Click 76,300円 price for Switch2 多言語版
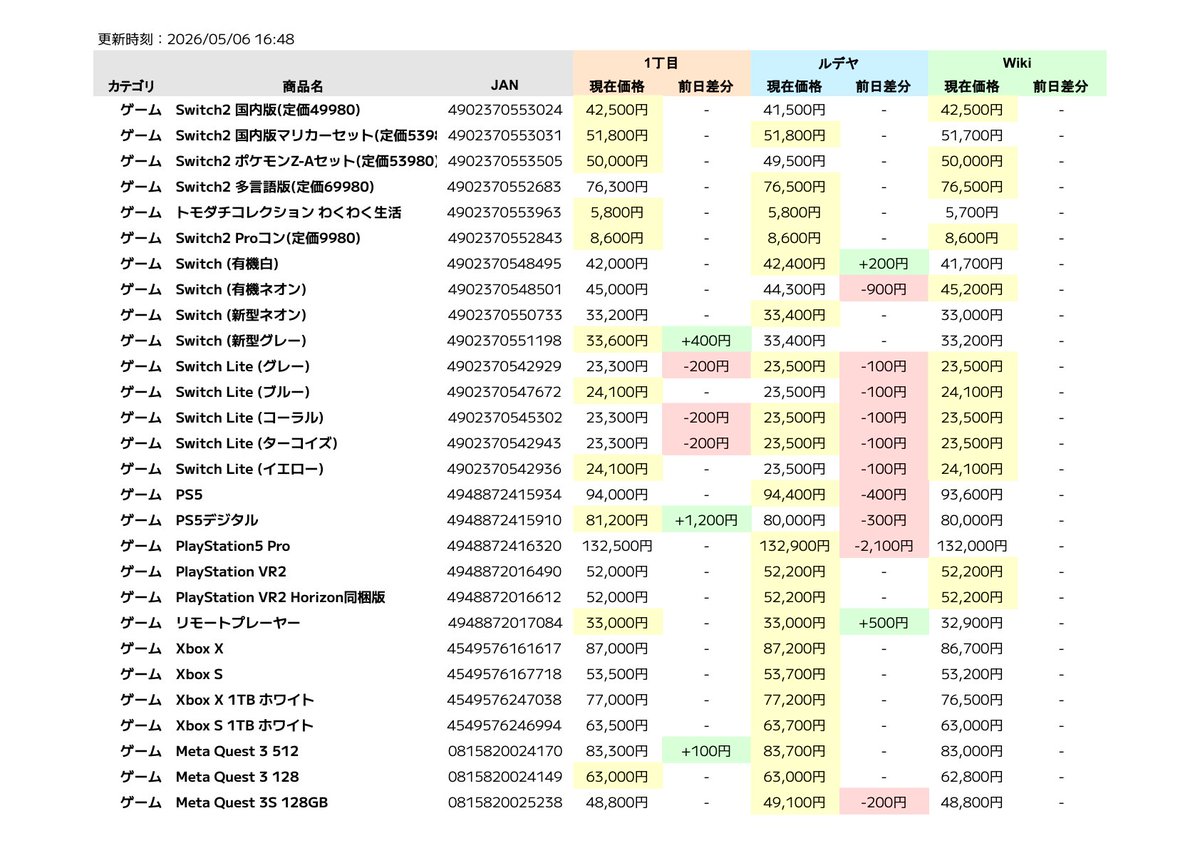Screen dimensions: 1200x848 [618, 187]
